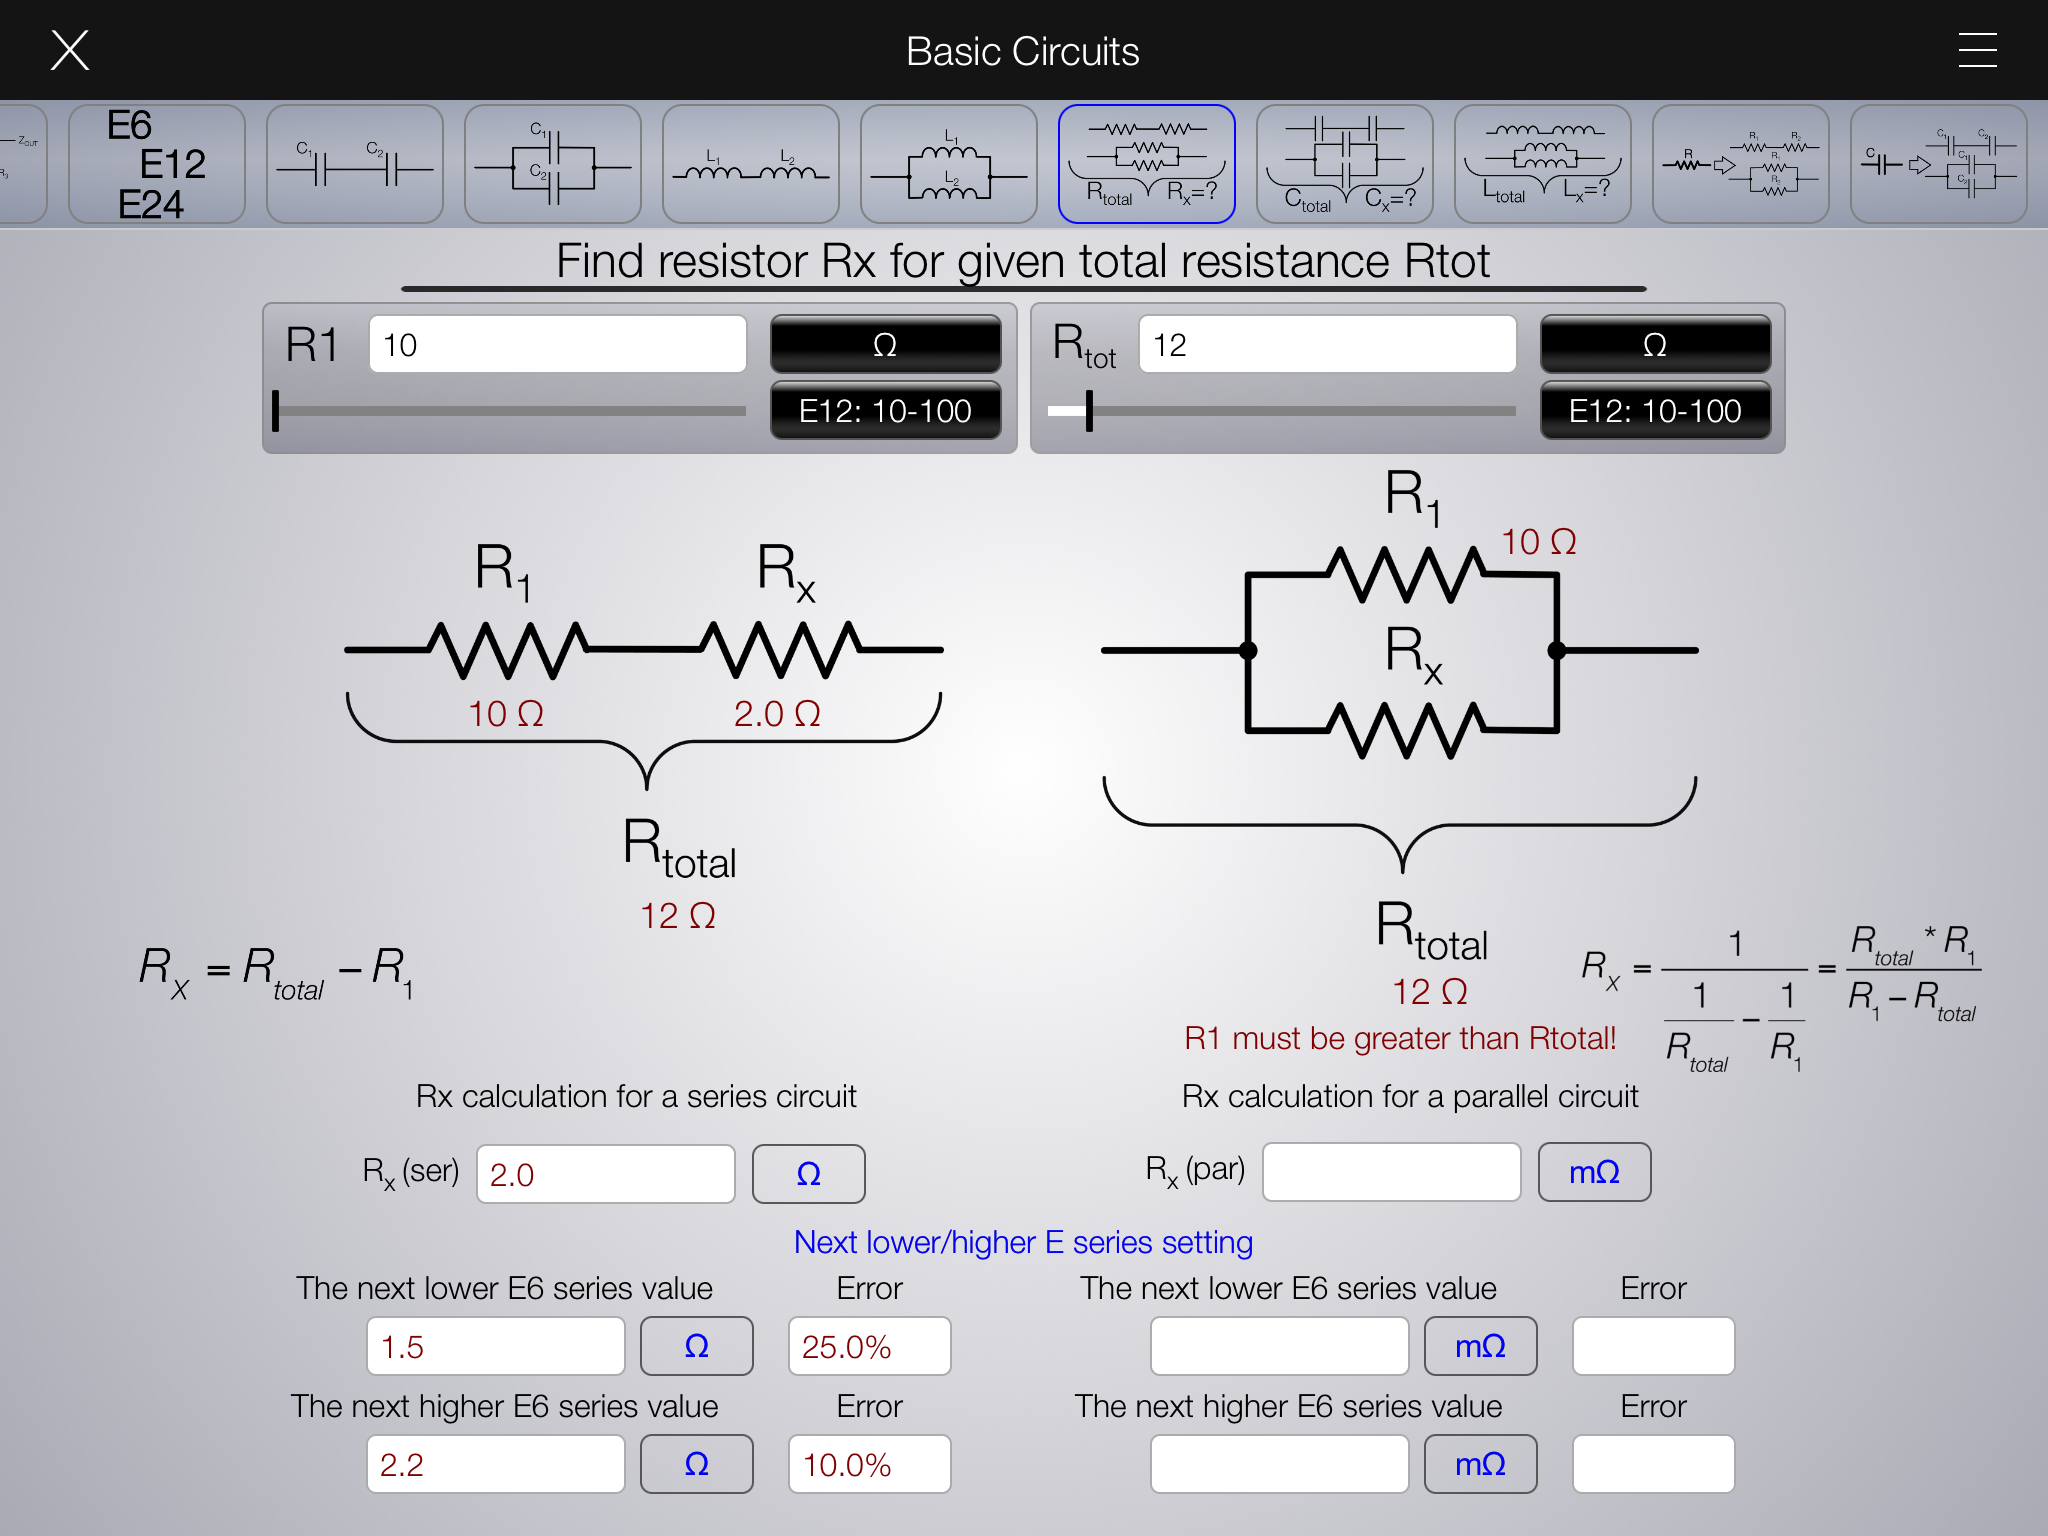Open Rtot E12: 10-100 range selector
Viewport: 2048px width, 1536px height.
tap(1655, 410)
